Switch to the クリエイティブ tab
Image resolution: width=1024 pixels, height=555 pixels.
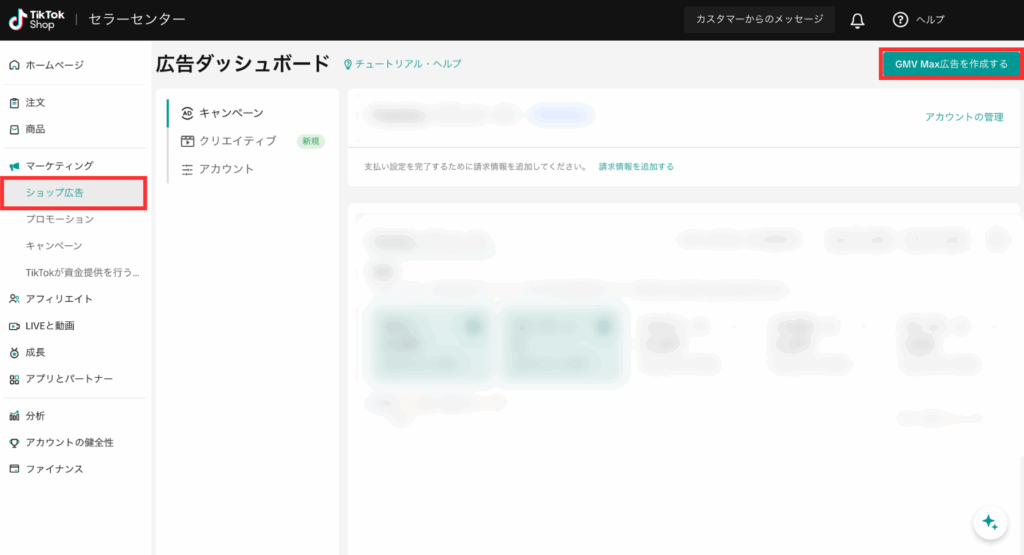237,141
